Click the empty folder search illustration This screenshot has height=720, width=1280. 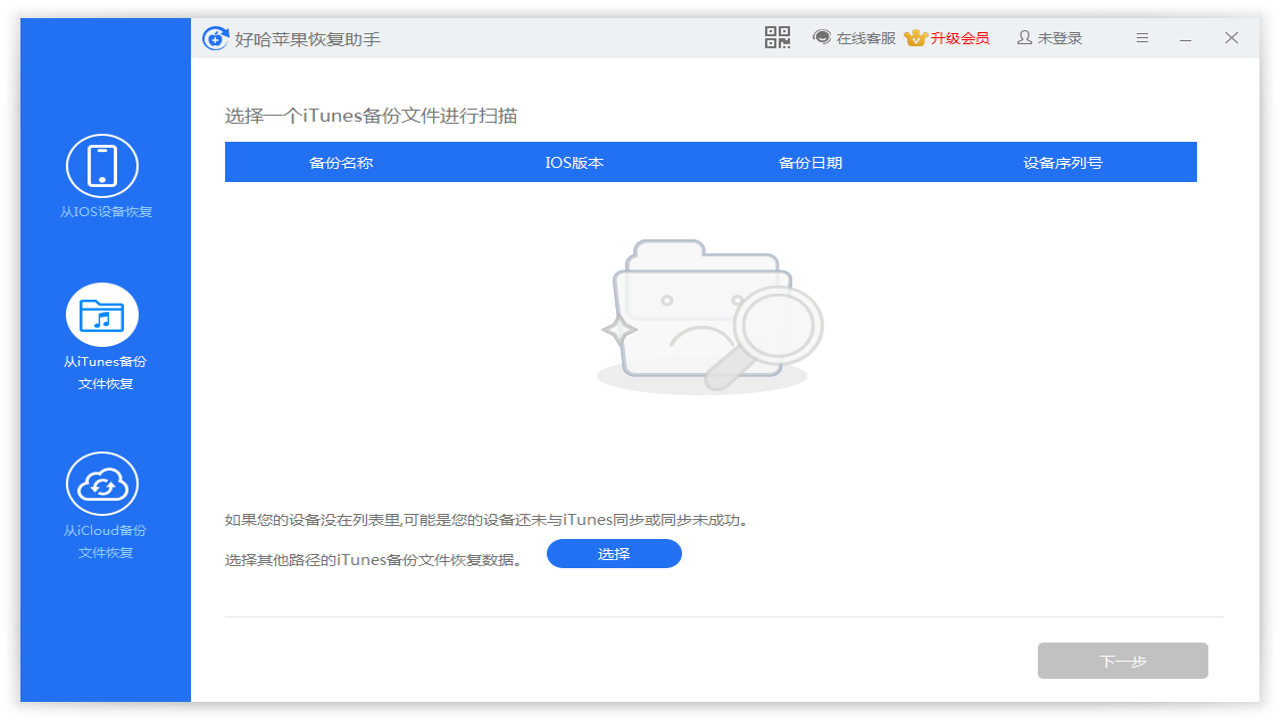[x=710, y=310]
